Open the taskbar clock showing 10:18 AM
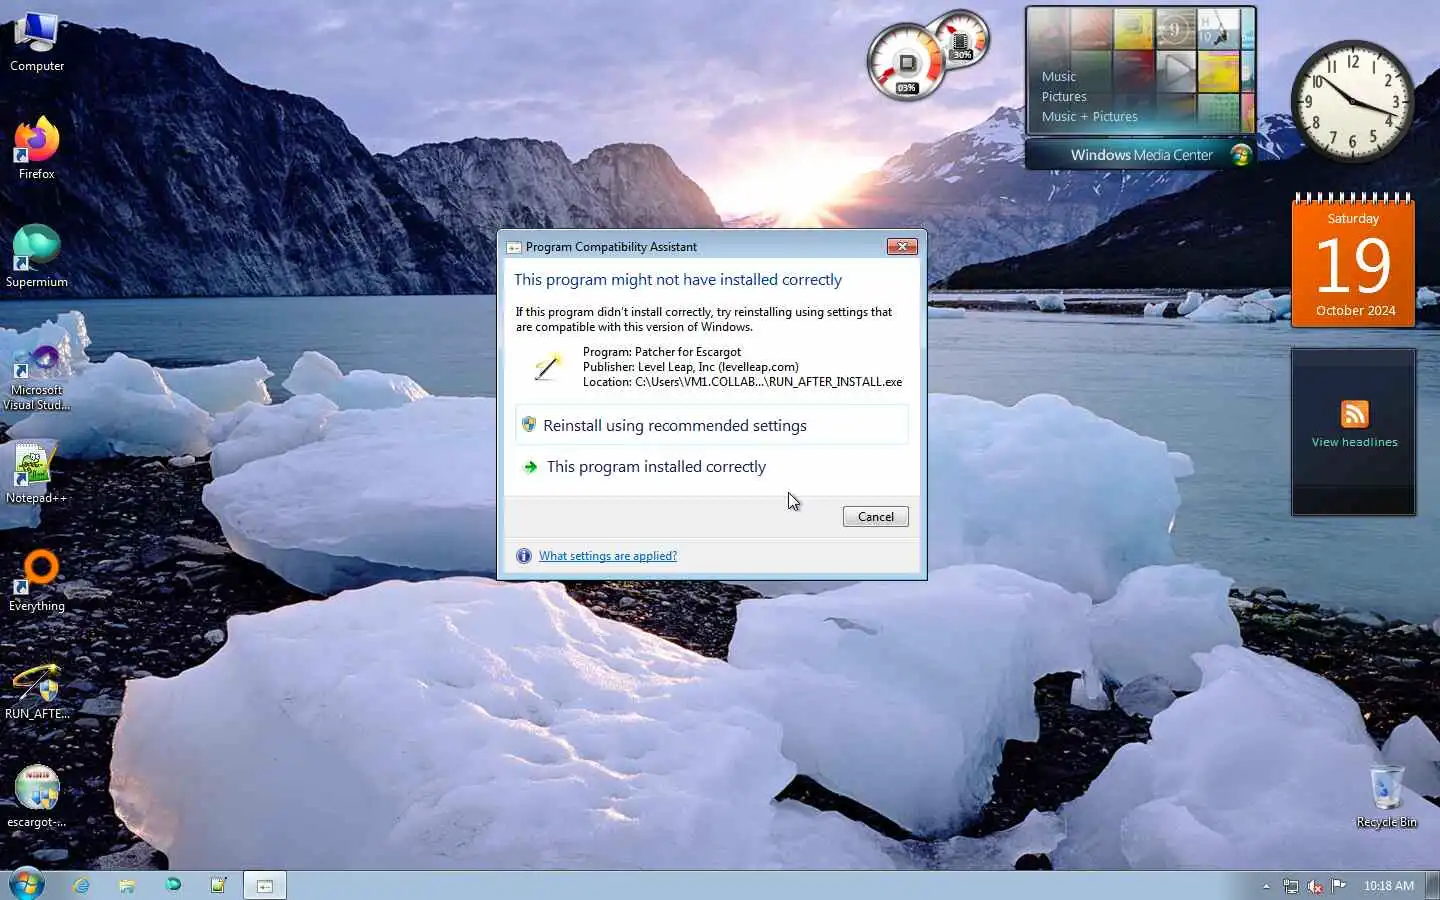This screenshot has width=1440, height=900. point(1389,886)
